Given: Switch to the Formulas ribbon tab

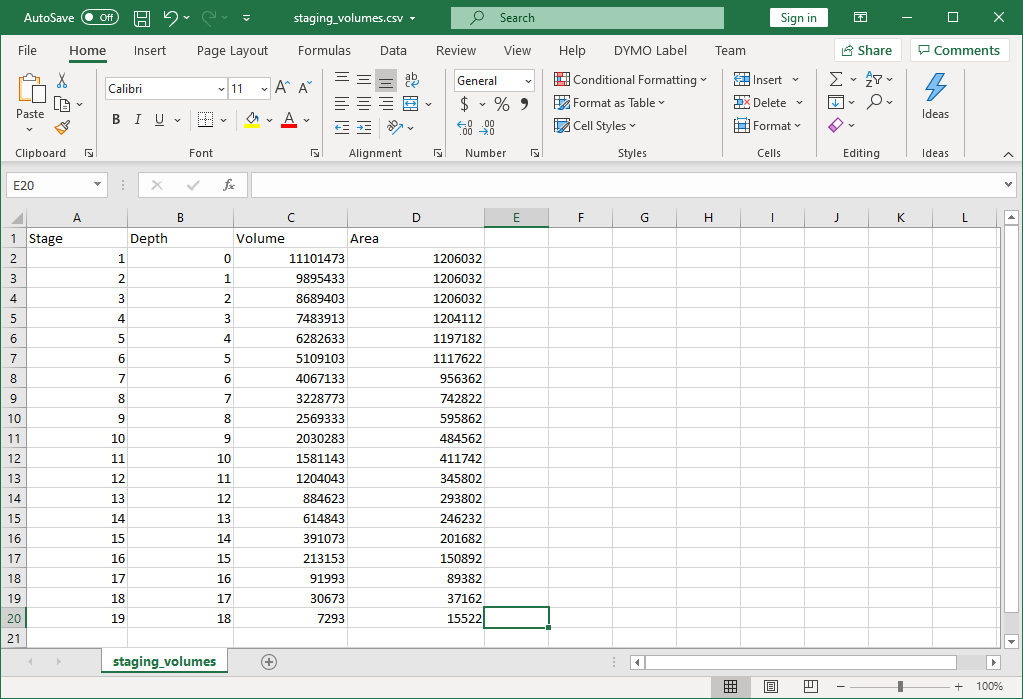Looking at the screenshot, I should [x=324, y=50].
